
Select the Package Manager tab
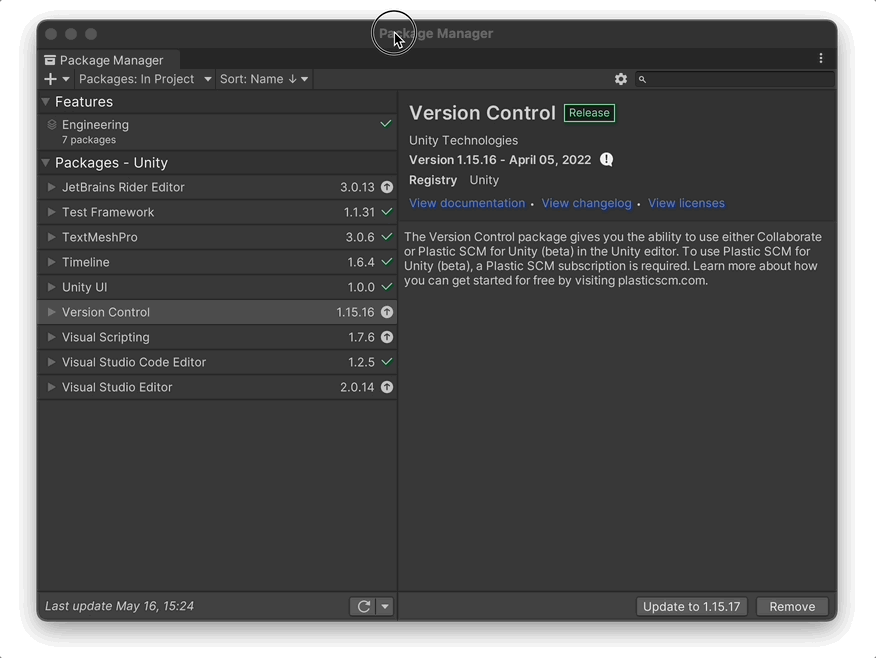(x=104, y=60)
